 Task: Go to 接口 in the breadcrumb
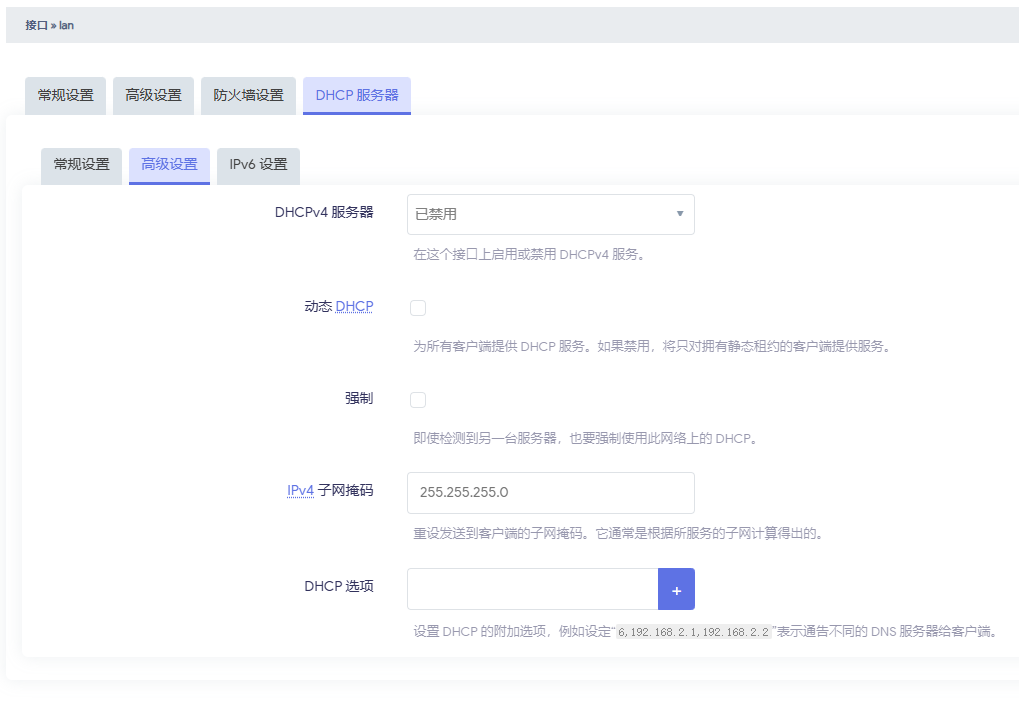pos(36,25)
